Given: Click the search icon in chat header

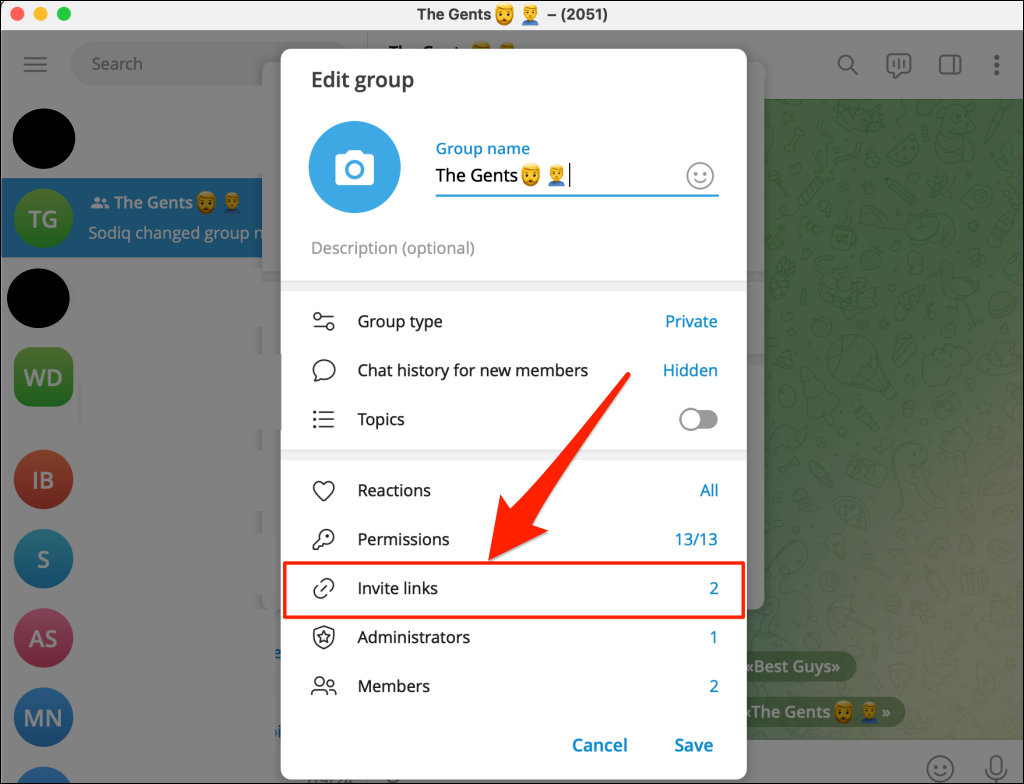Looking at the screenshot, I should (x=847, y=65).
